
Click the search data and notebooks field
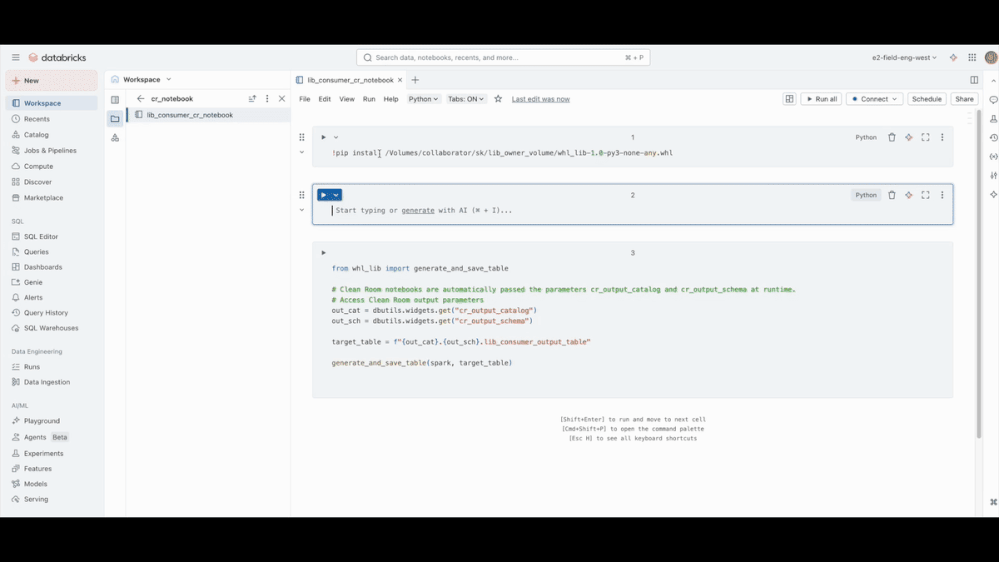pos(503,58)
